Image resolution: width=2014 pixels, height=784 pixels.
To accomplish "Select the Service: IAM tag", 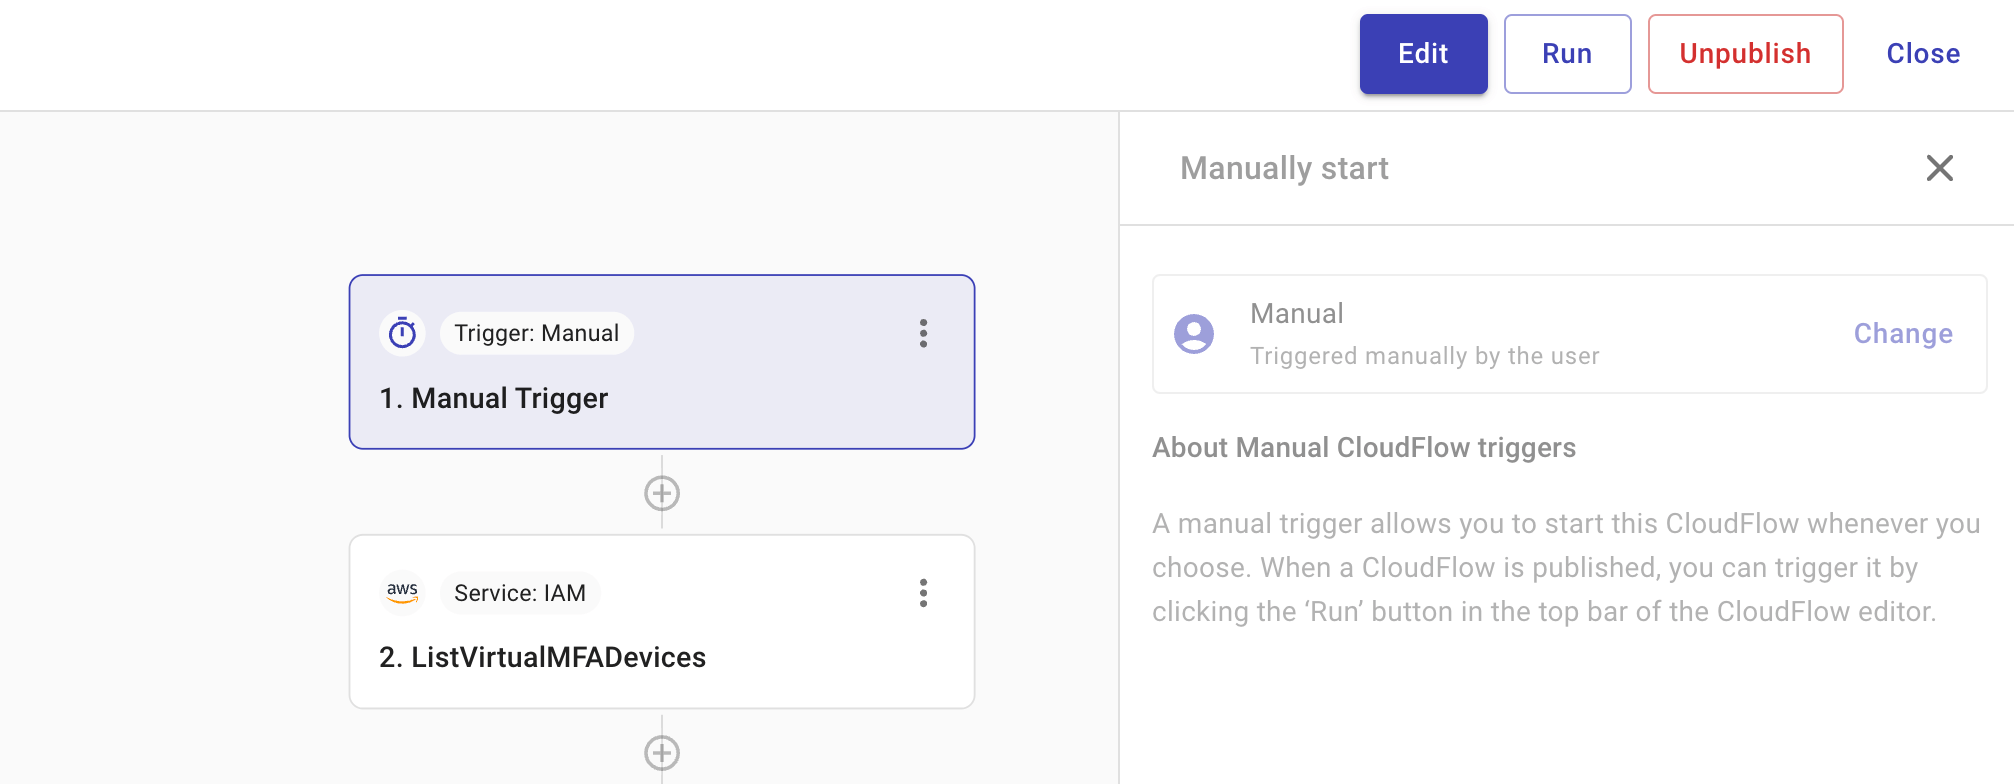I will pyautogui.click(x=520, y=593).
